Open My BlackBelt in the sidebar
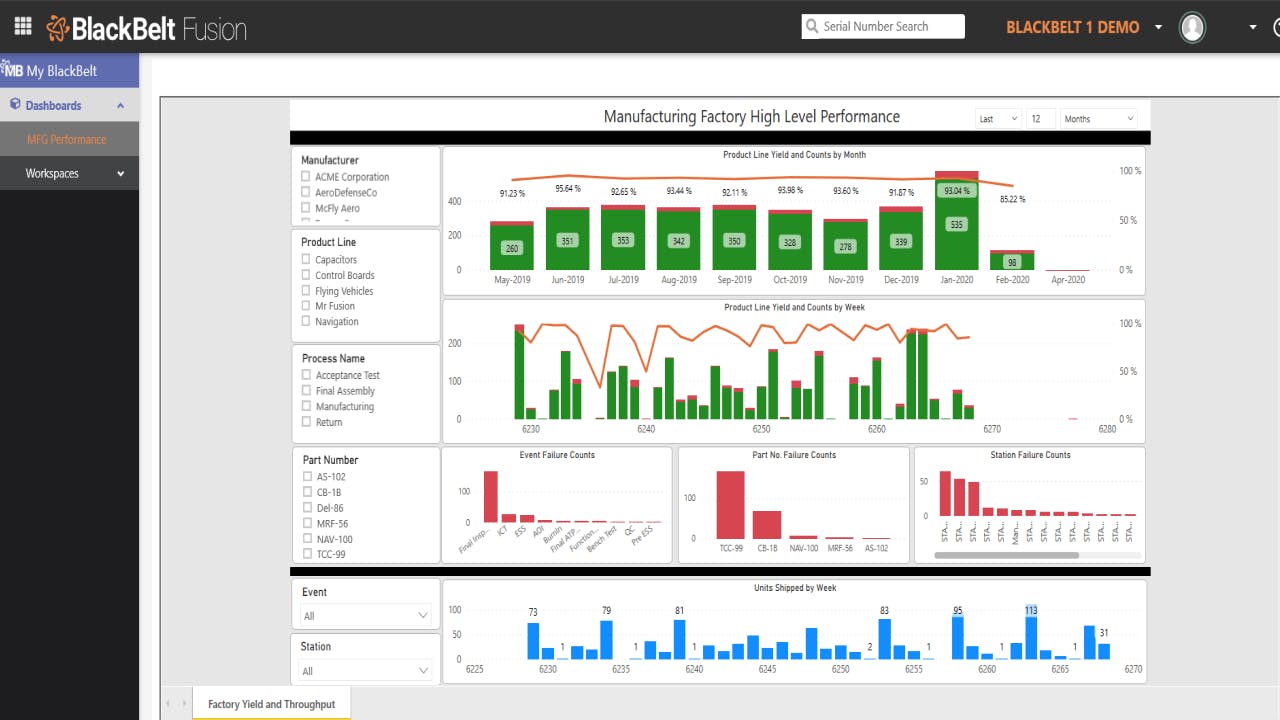Viewport: 1280px width, 720px height. pyautogui.click(x=69, y=71)
